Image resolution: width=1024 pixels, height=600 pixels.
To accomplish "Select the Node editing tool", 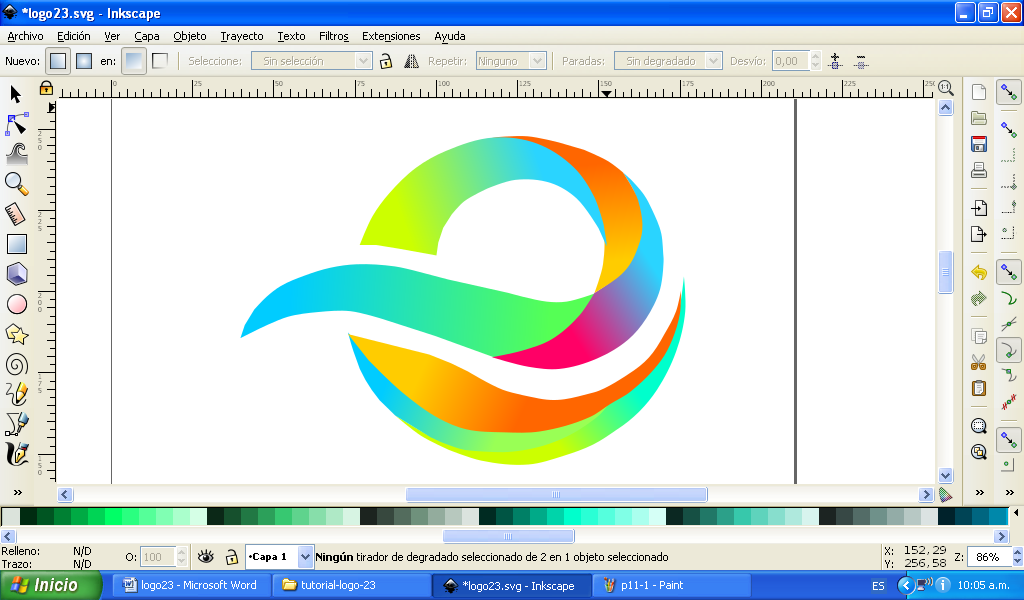I will [x=16, y=124].
